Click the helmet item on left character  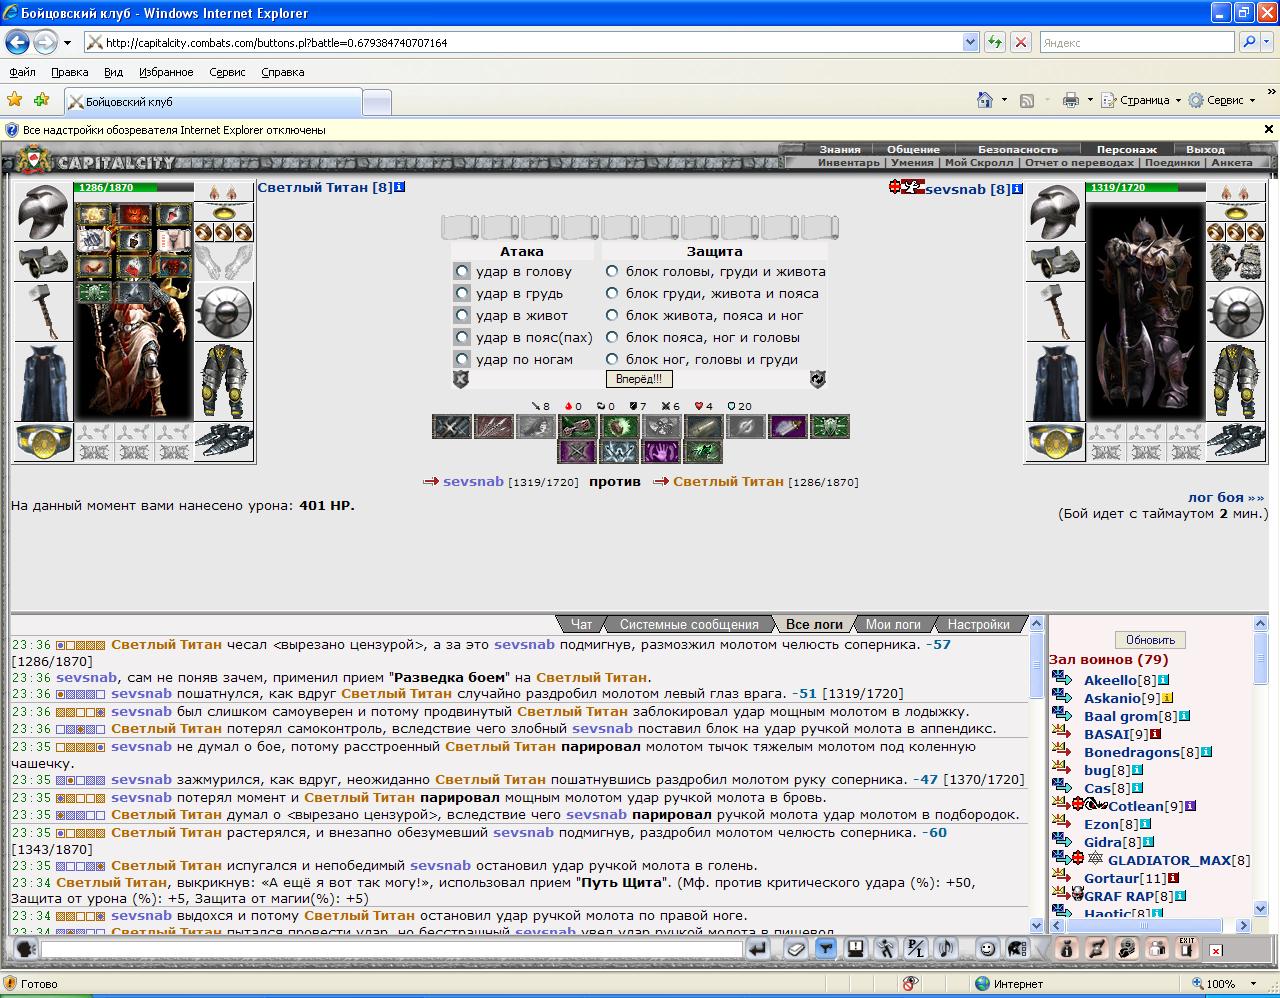coord(43,212)
